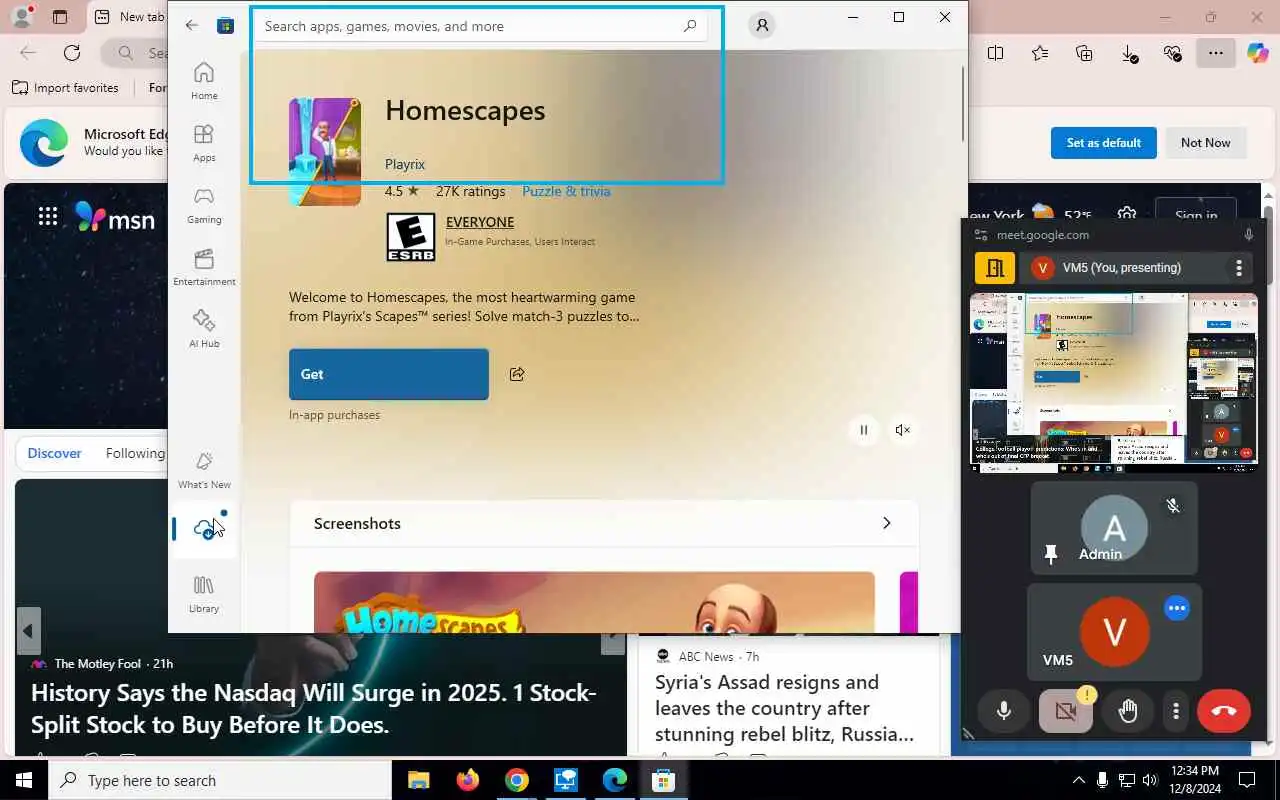Open Nasdaq Will Surge article headline
The height and width of the screenshot is (800, 1280).
point(314,708)
